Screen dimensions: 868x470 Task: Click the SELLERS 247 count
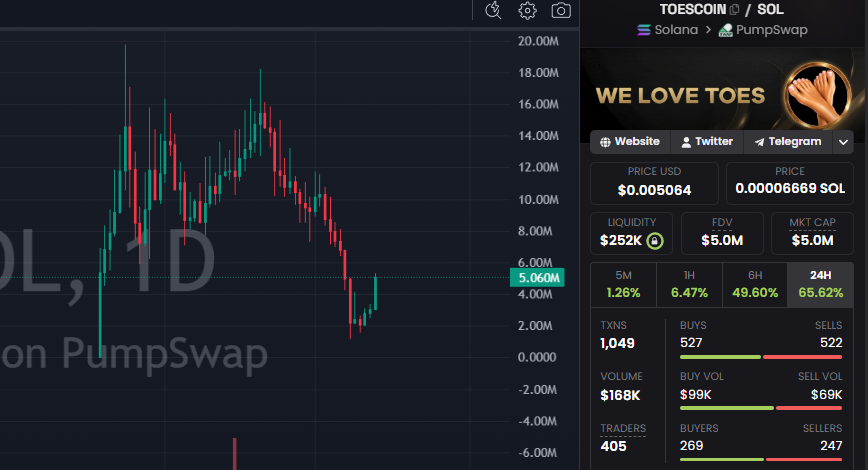point(831,446)
